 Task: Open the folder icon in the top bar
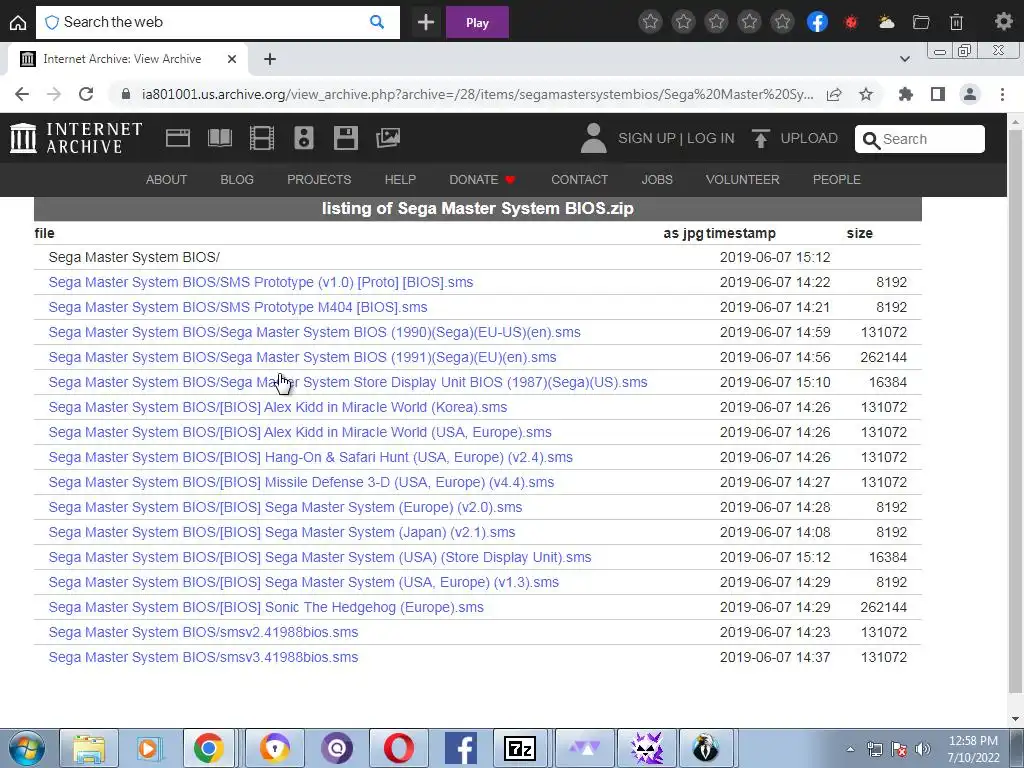pos(921,22)
